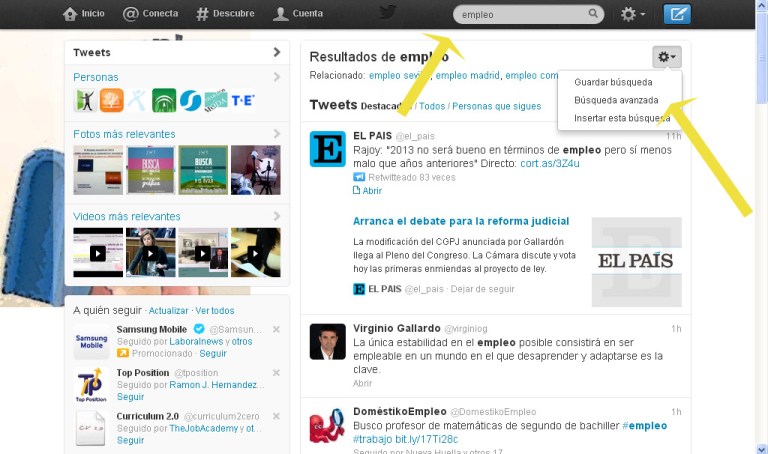Image resolution: width=768 pixels, height=454 pixels.
Task: Go to Inicio home icon
Action: [x=70, y=14]
